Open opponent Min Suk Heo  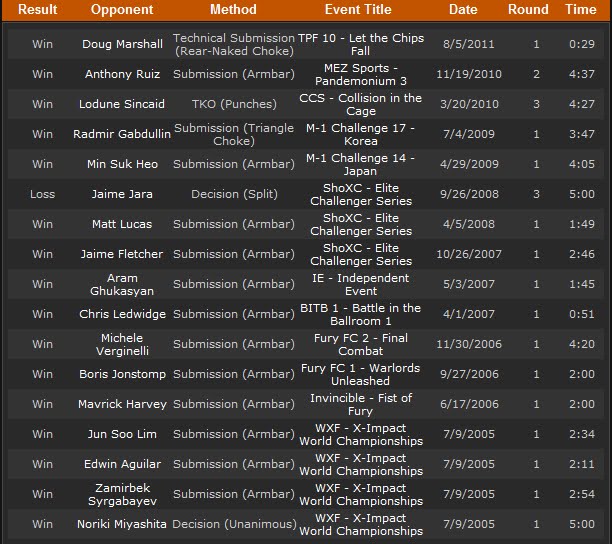pos(122,164)
